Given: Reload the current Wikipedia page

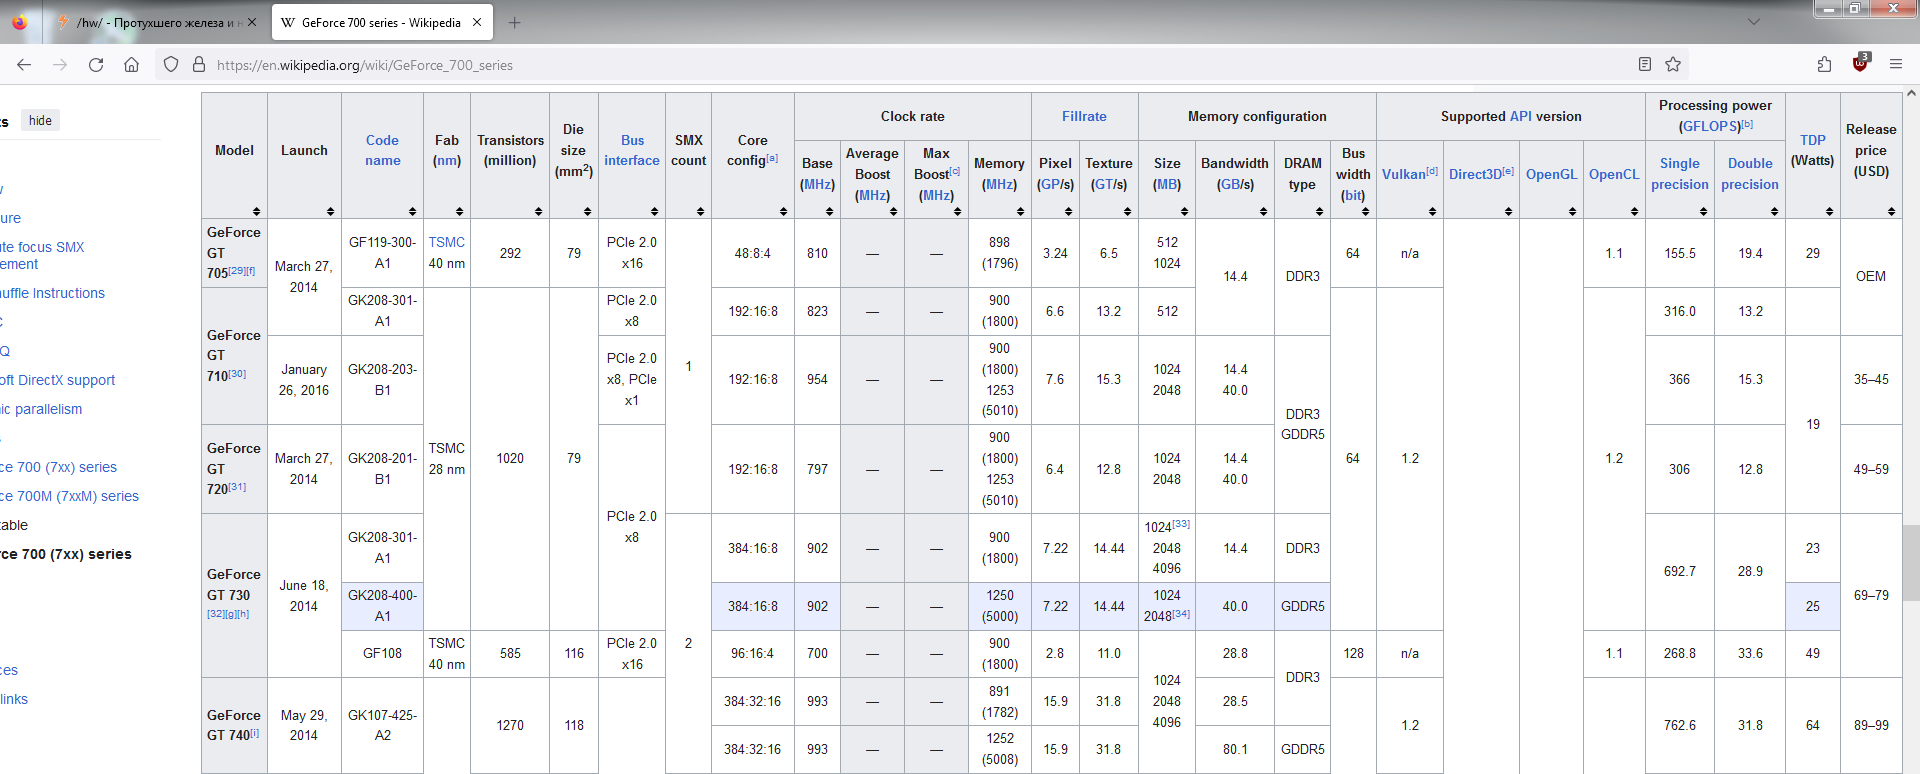Looking at the screenshot, I should pyautogui.click(x=96, y=65).
